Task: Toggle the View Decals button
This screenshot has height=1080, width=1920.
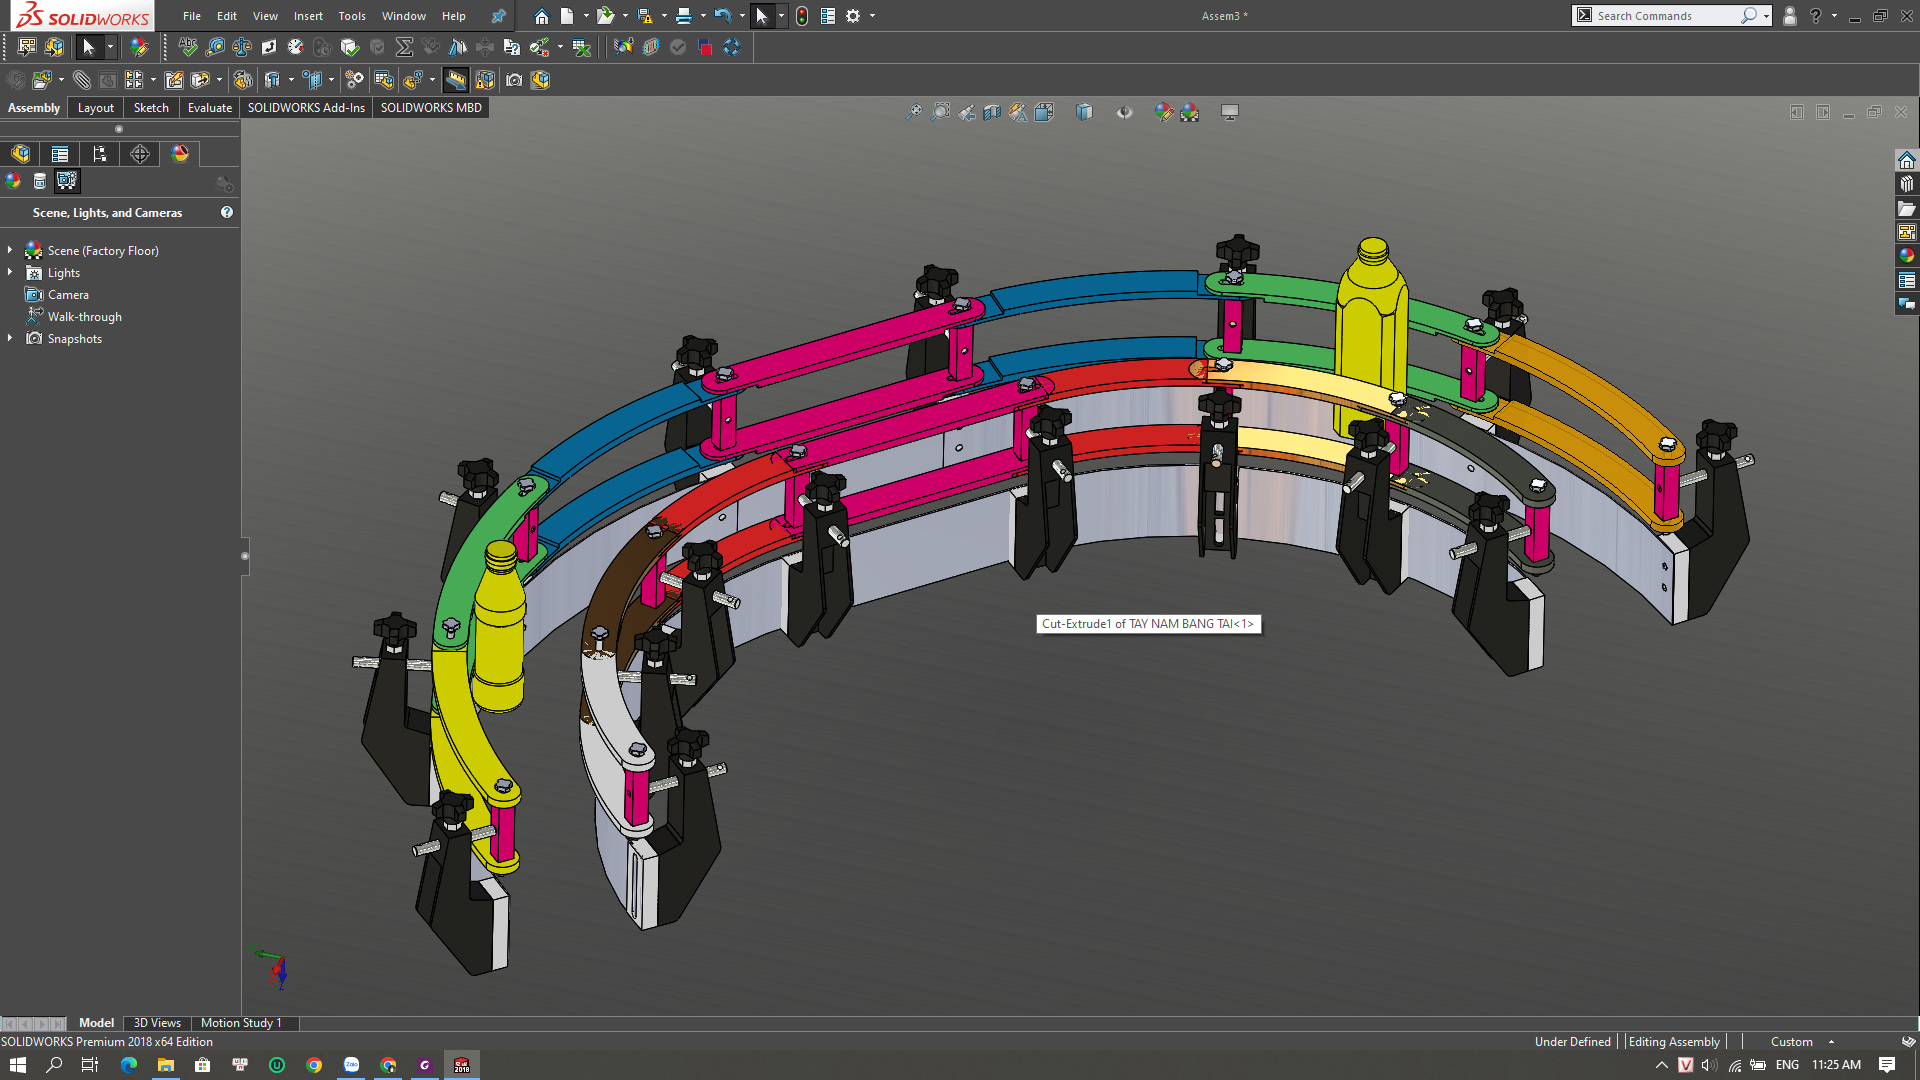Action: [40, 181]
